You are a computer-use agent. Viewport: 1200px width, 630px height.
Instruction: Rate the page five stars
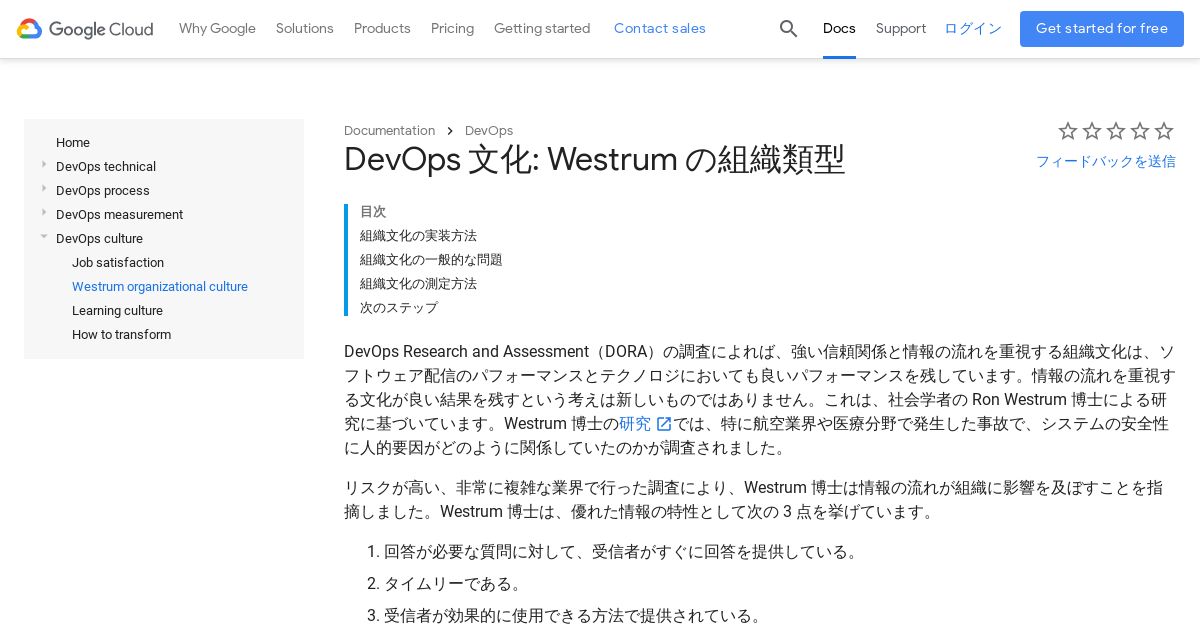[x=1164, y=131]
